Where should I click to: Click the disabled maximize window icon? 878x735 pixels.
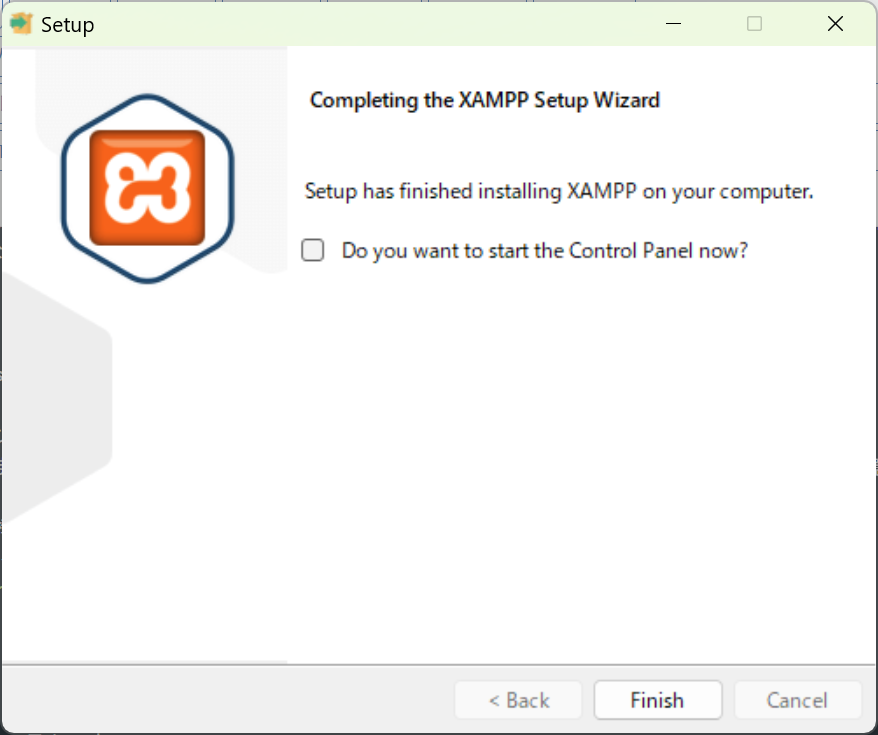(x=754, y=24)
